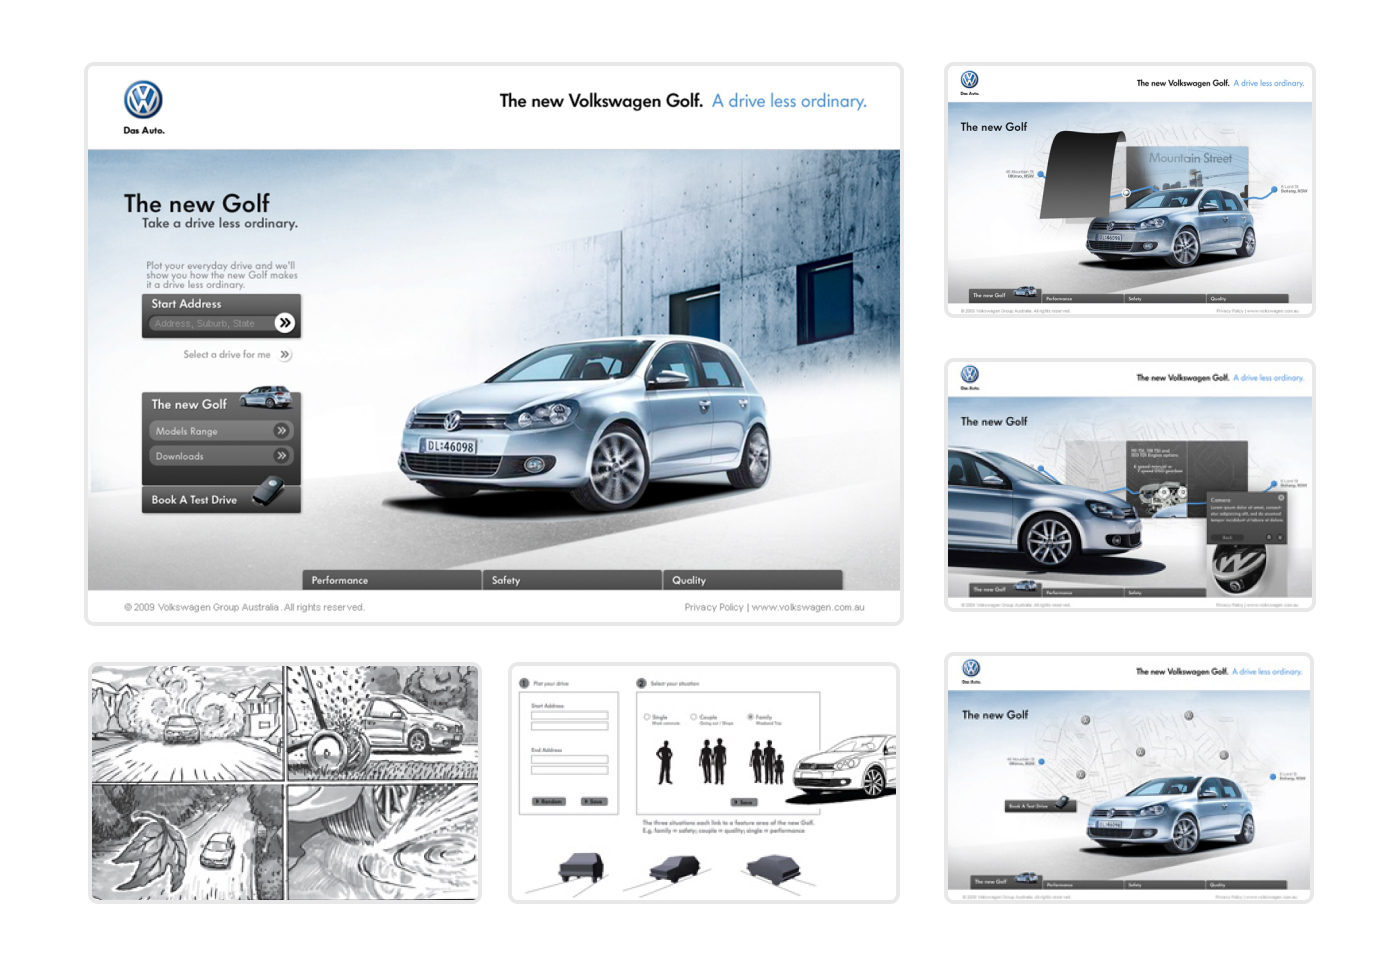Click the Volkswagen roundel logo in the header
The width and height of the screenshot is (1400, 966).
pos(142,97)
